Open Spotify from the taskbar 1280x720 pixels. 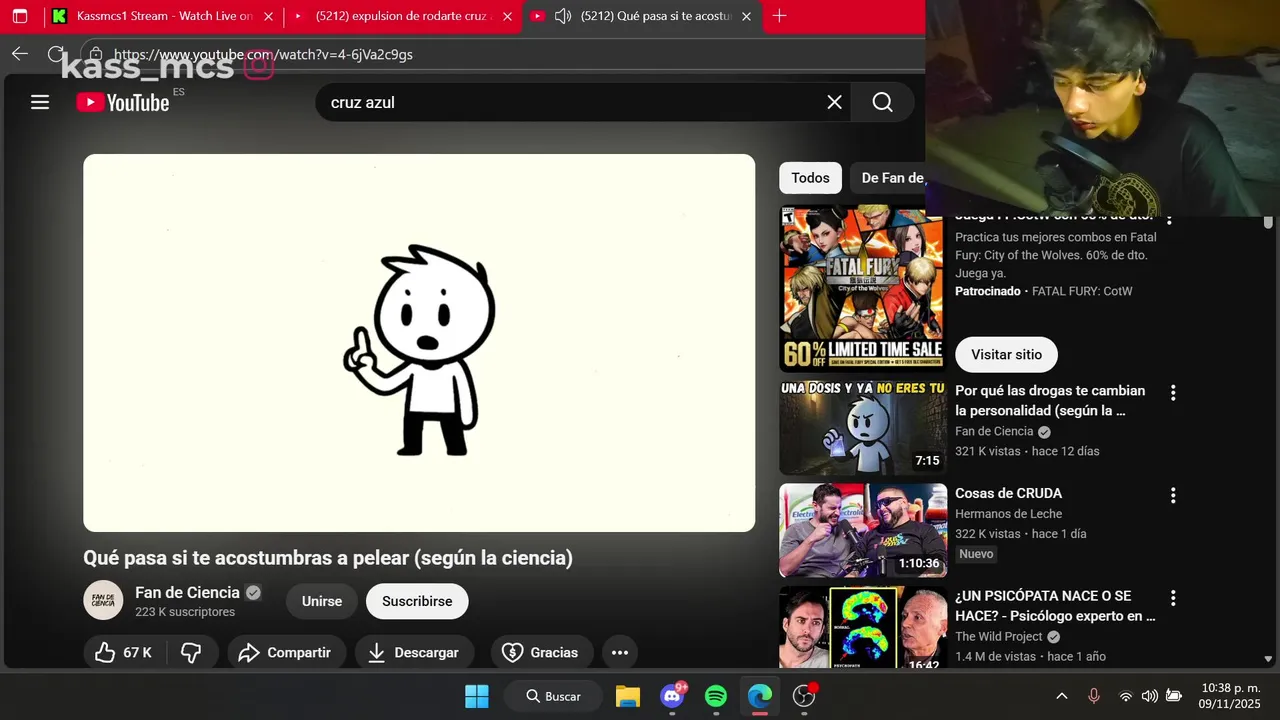pyautogui.click(x=716, y=696)
